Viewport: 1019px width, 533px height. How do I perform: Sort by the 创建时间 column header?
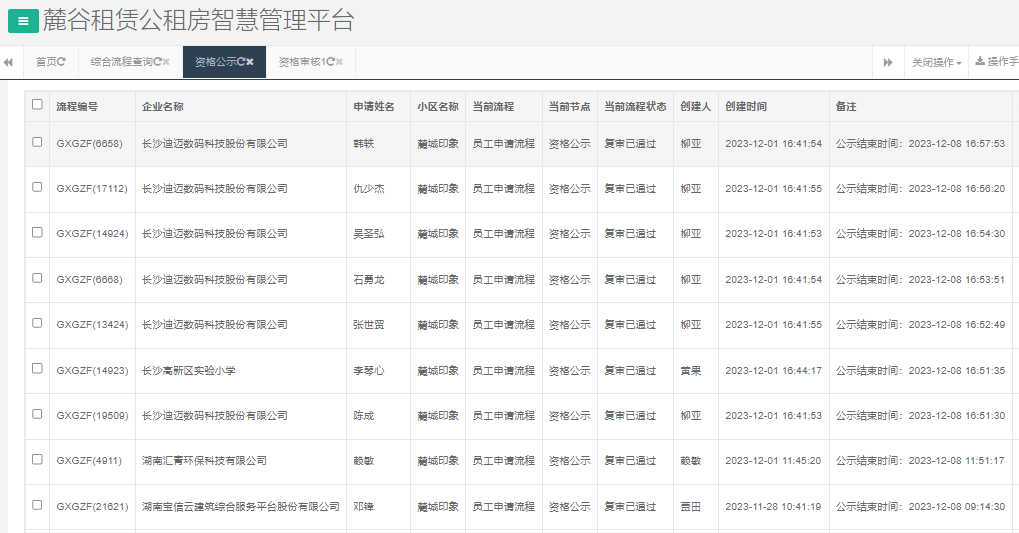click(x=746, y=106)
